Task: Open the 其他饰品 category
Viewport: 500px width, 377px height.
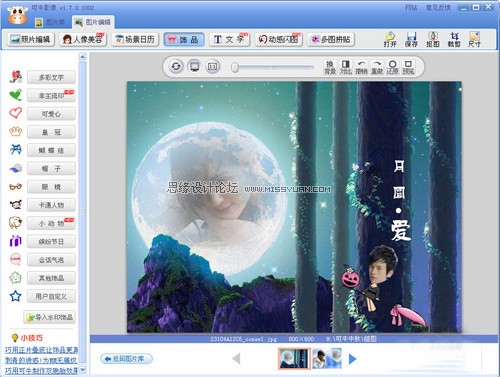Action: [x=51, y=278]
